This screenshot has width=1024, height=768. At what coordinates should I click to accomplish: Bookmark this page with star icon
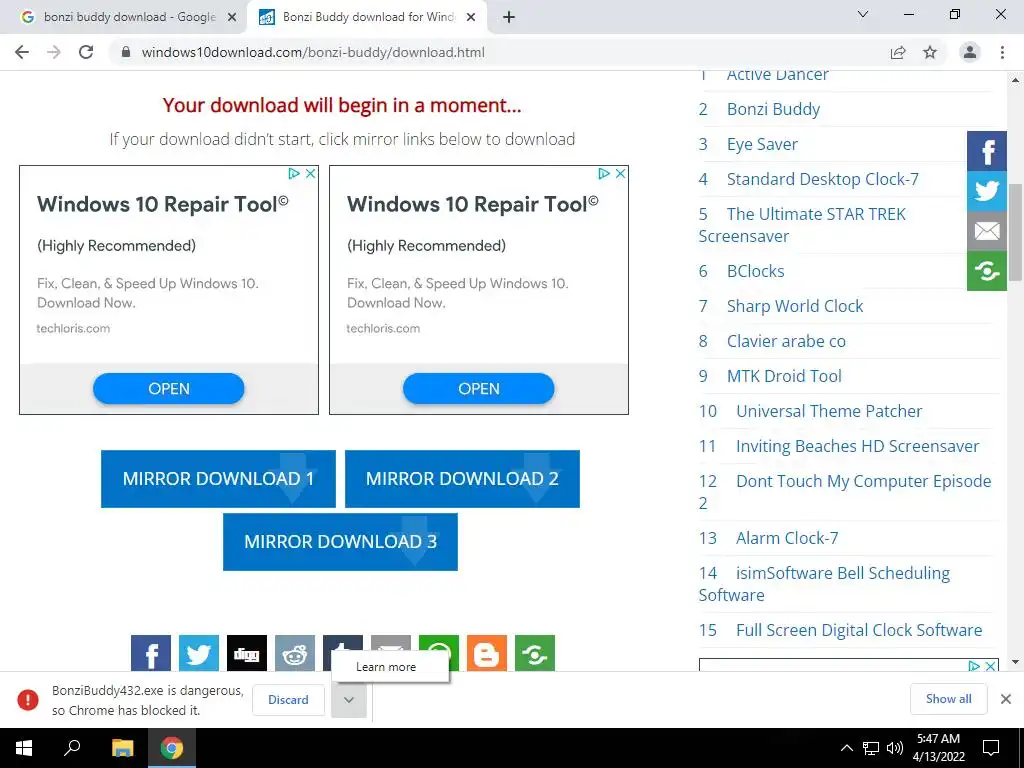point(930,52)
